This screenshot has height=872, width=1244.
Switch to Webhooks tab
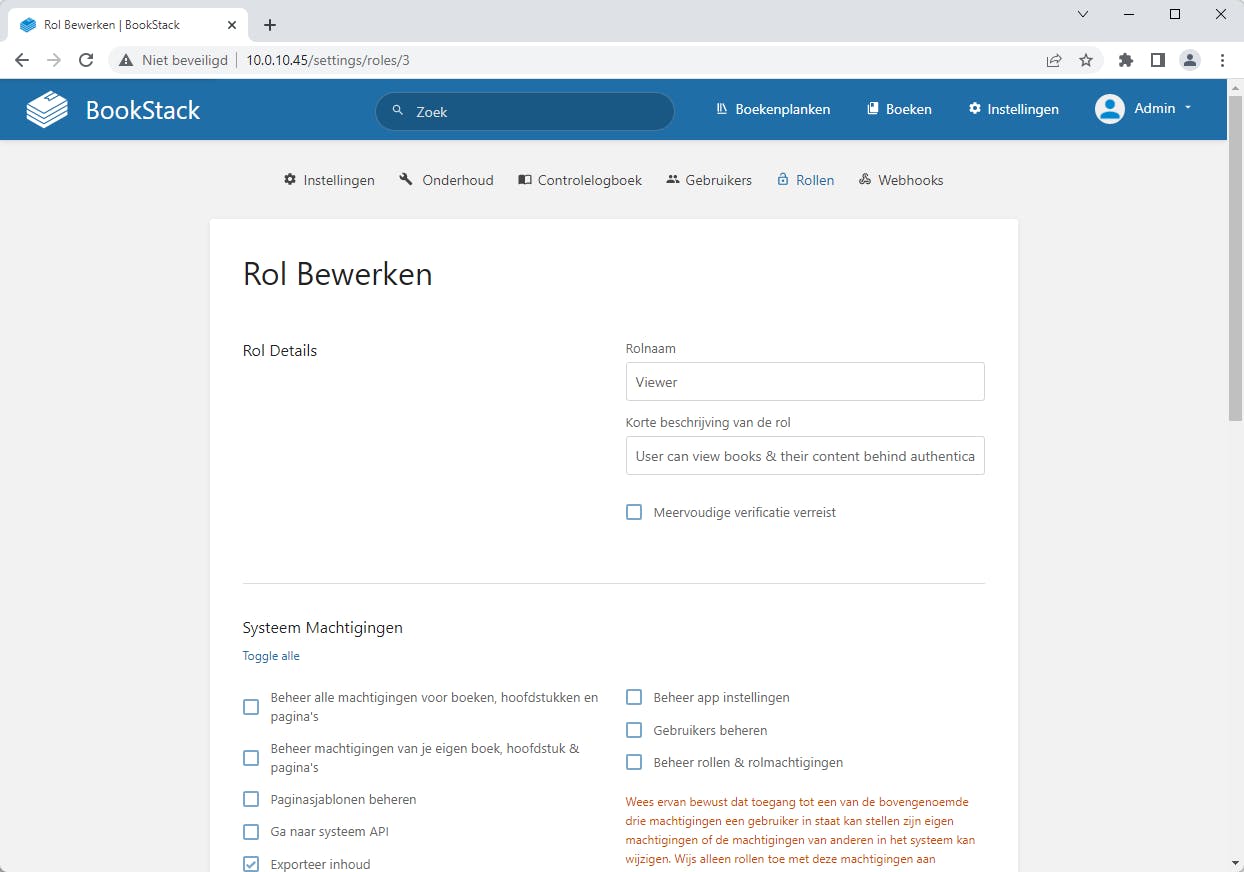pos(901,180)
